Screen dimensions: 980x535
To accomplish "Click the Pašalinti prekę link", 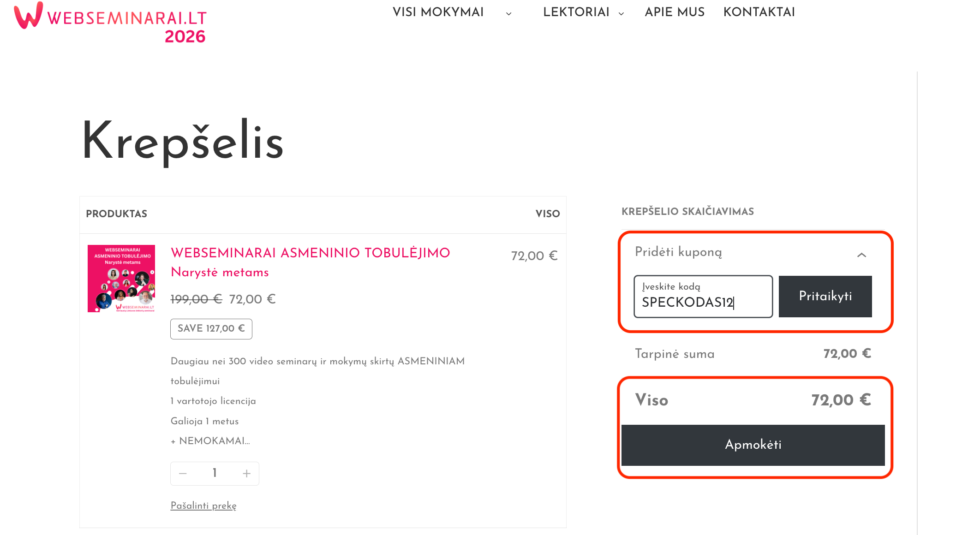I will [x=203, y=506].
